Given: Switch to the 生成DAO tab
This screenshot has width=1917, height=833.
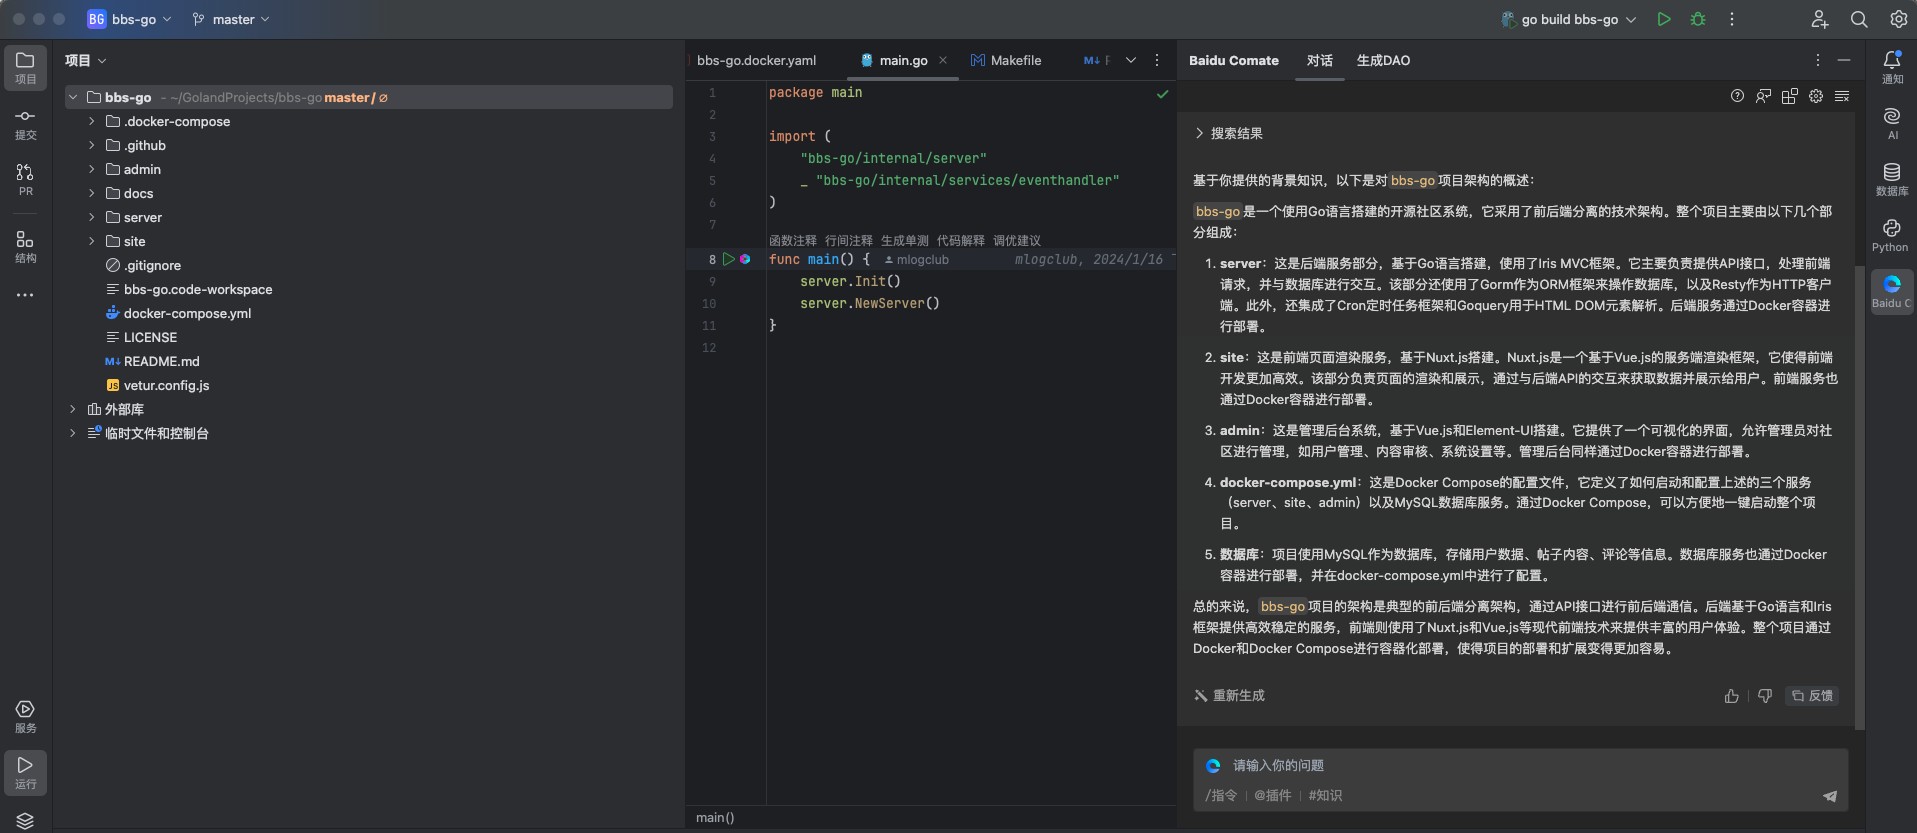Looking at the screenshot, I should (x=1383, y=60).
